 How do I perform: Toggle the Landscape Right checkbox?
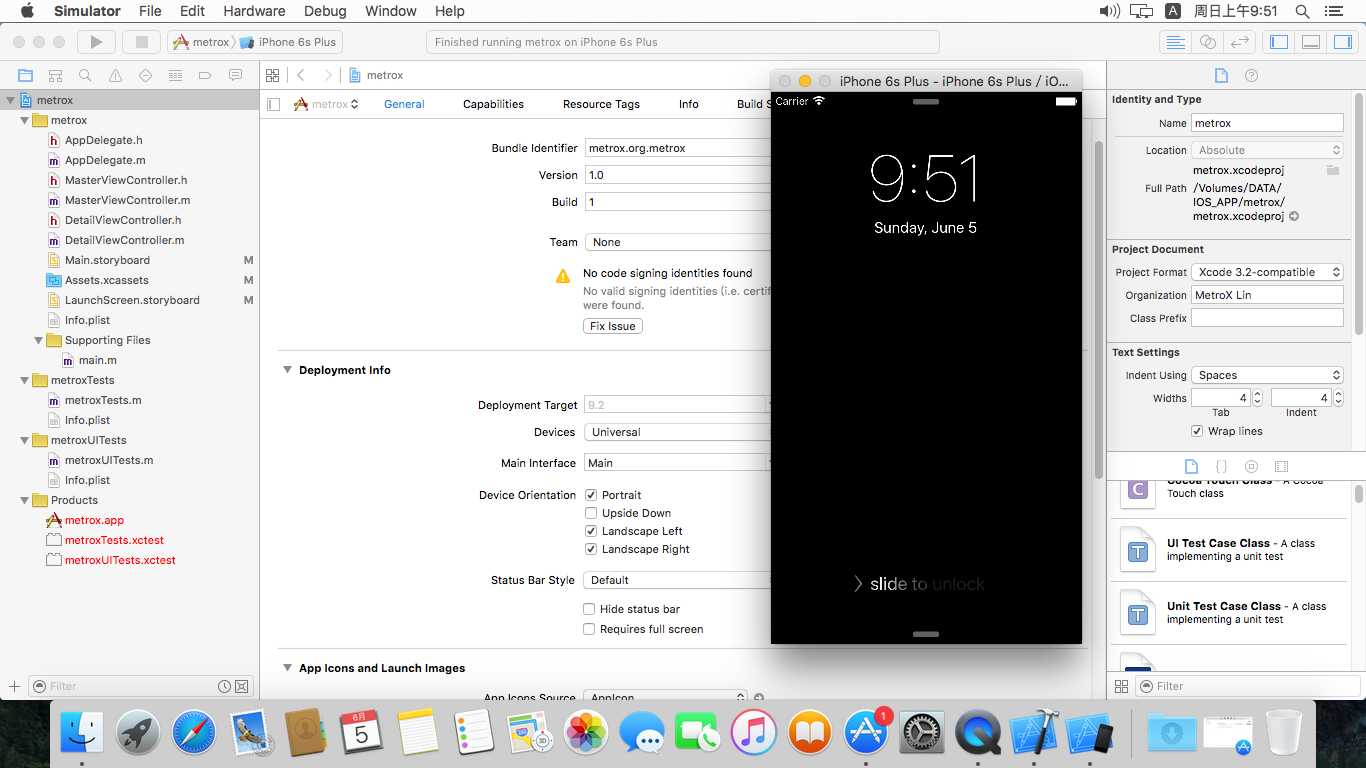pos(591,549)
